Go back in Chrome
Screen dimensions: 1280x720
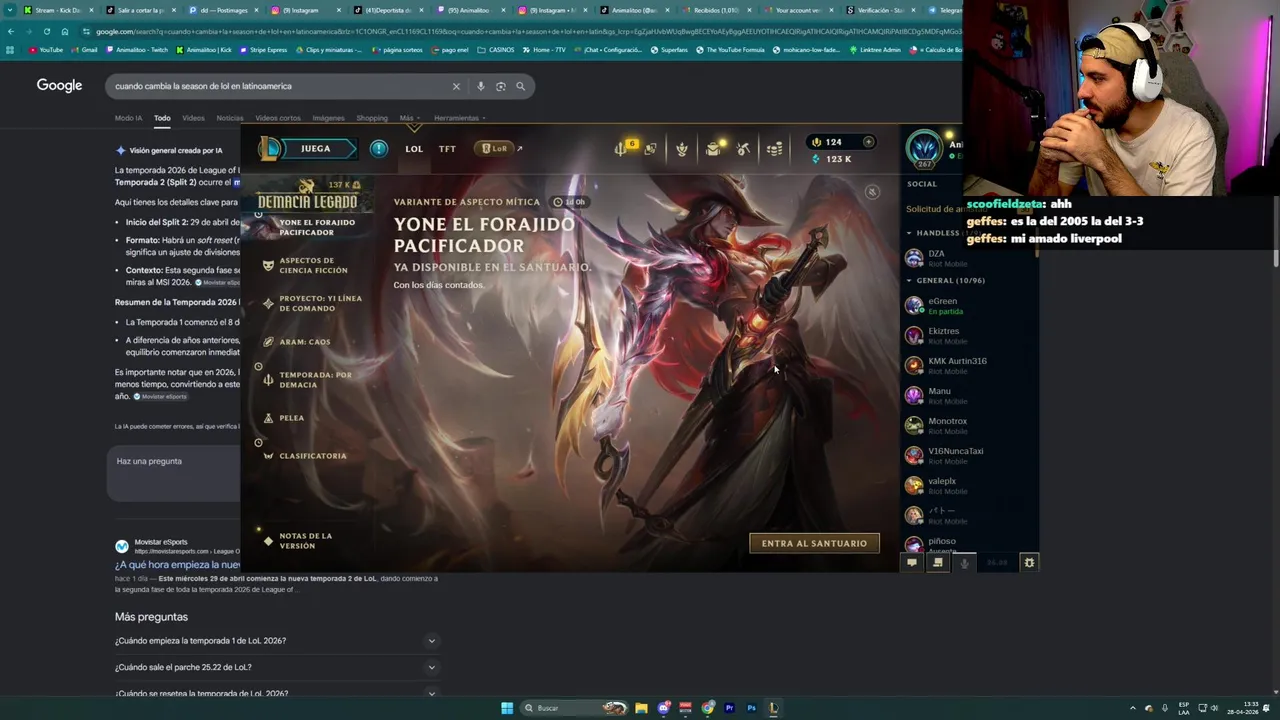10,31
